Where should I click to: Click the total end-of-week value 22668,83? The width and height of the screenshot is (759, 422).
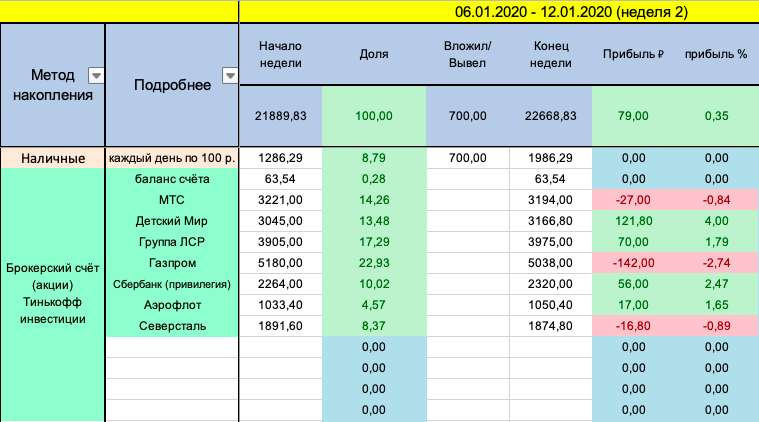tap(550, 116)
